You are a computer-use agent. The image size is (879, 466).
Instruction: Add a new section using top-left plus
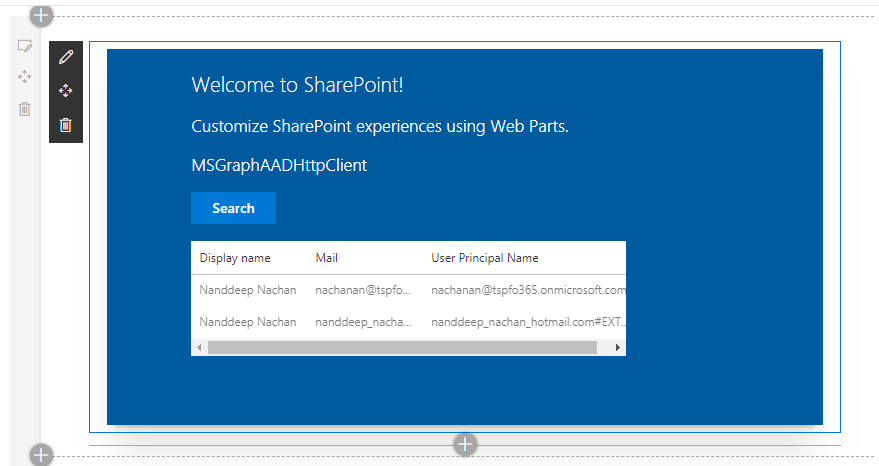pos(41,15)
